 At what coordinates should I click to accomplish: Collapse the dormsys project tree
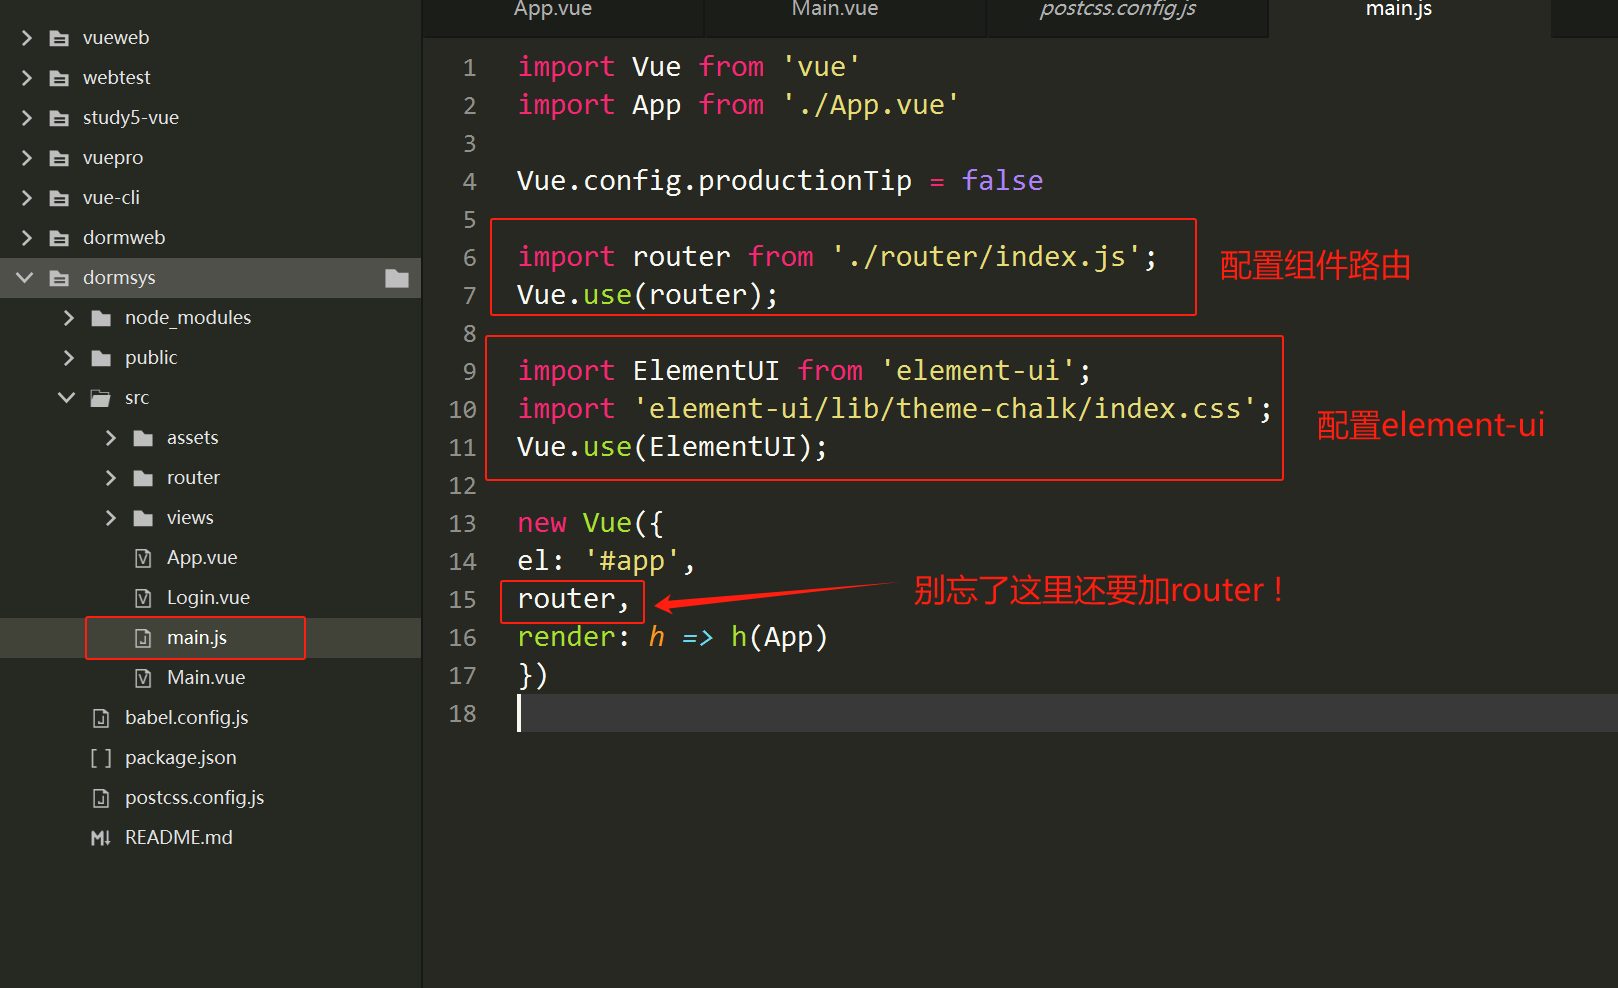23,277
